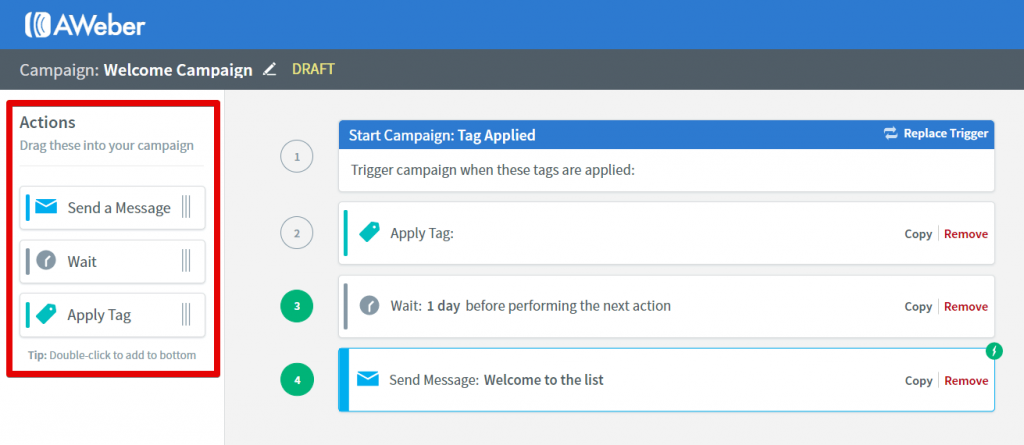Select the envelope icon in Send a Message action
Viewport: 1024px width, 445px height.
(46, 207)
